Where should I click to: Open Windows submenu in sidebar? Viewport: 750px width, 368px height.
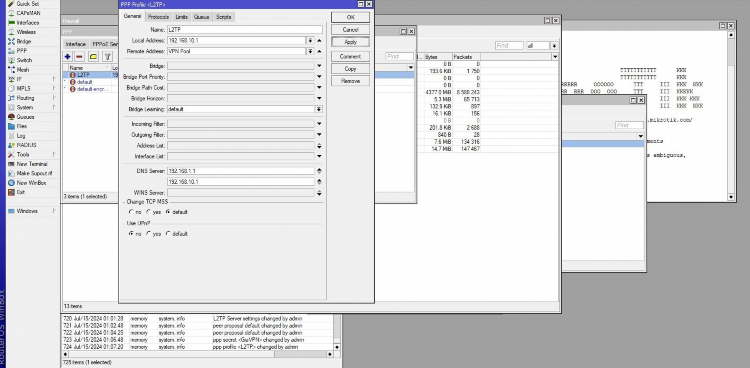[x=27, y=211]
